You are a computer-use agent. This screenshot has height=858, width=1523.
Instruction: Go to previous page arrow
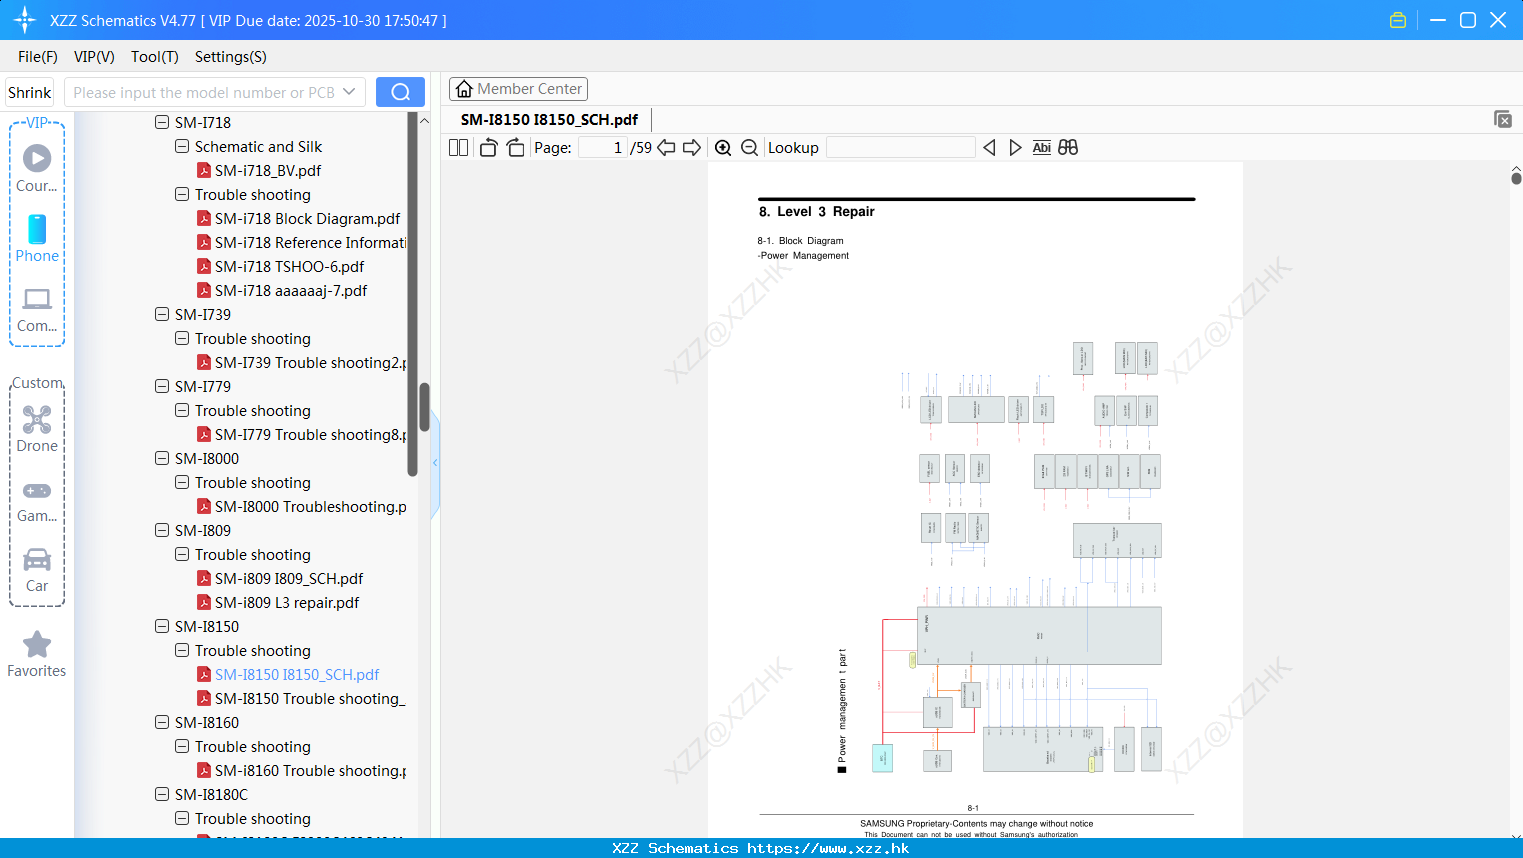point(666,148)
